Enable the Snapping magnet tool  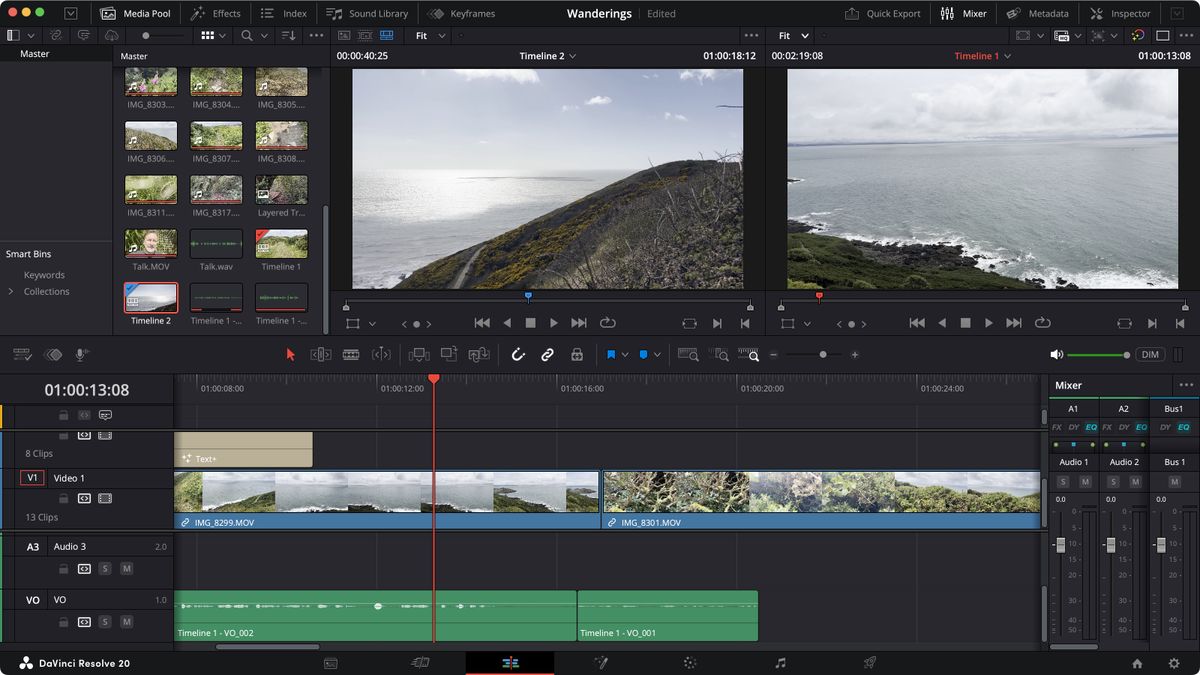pos(518,354)
